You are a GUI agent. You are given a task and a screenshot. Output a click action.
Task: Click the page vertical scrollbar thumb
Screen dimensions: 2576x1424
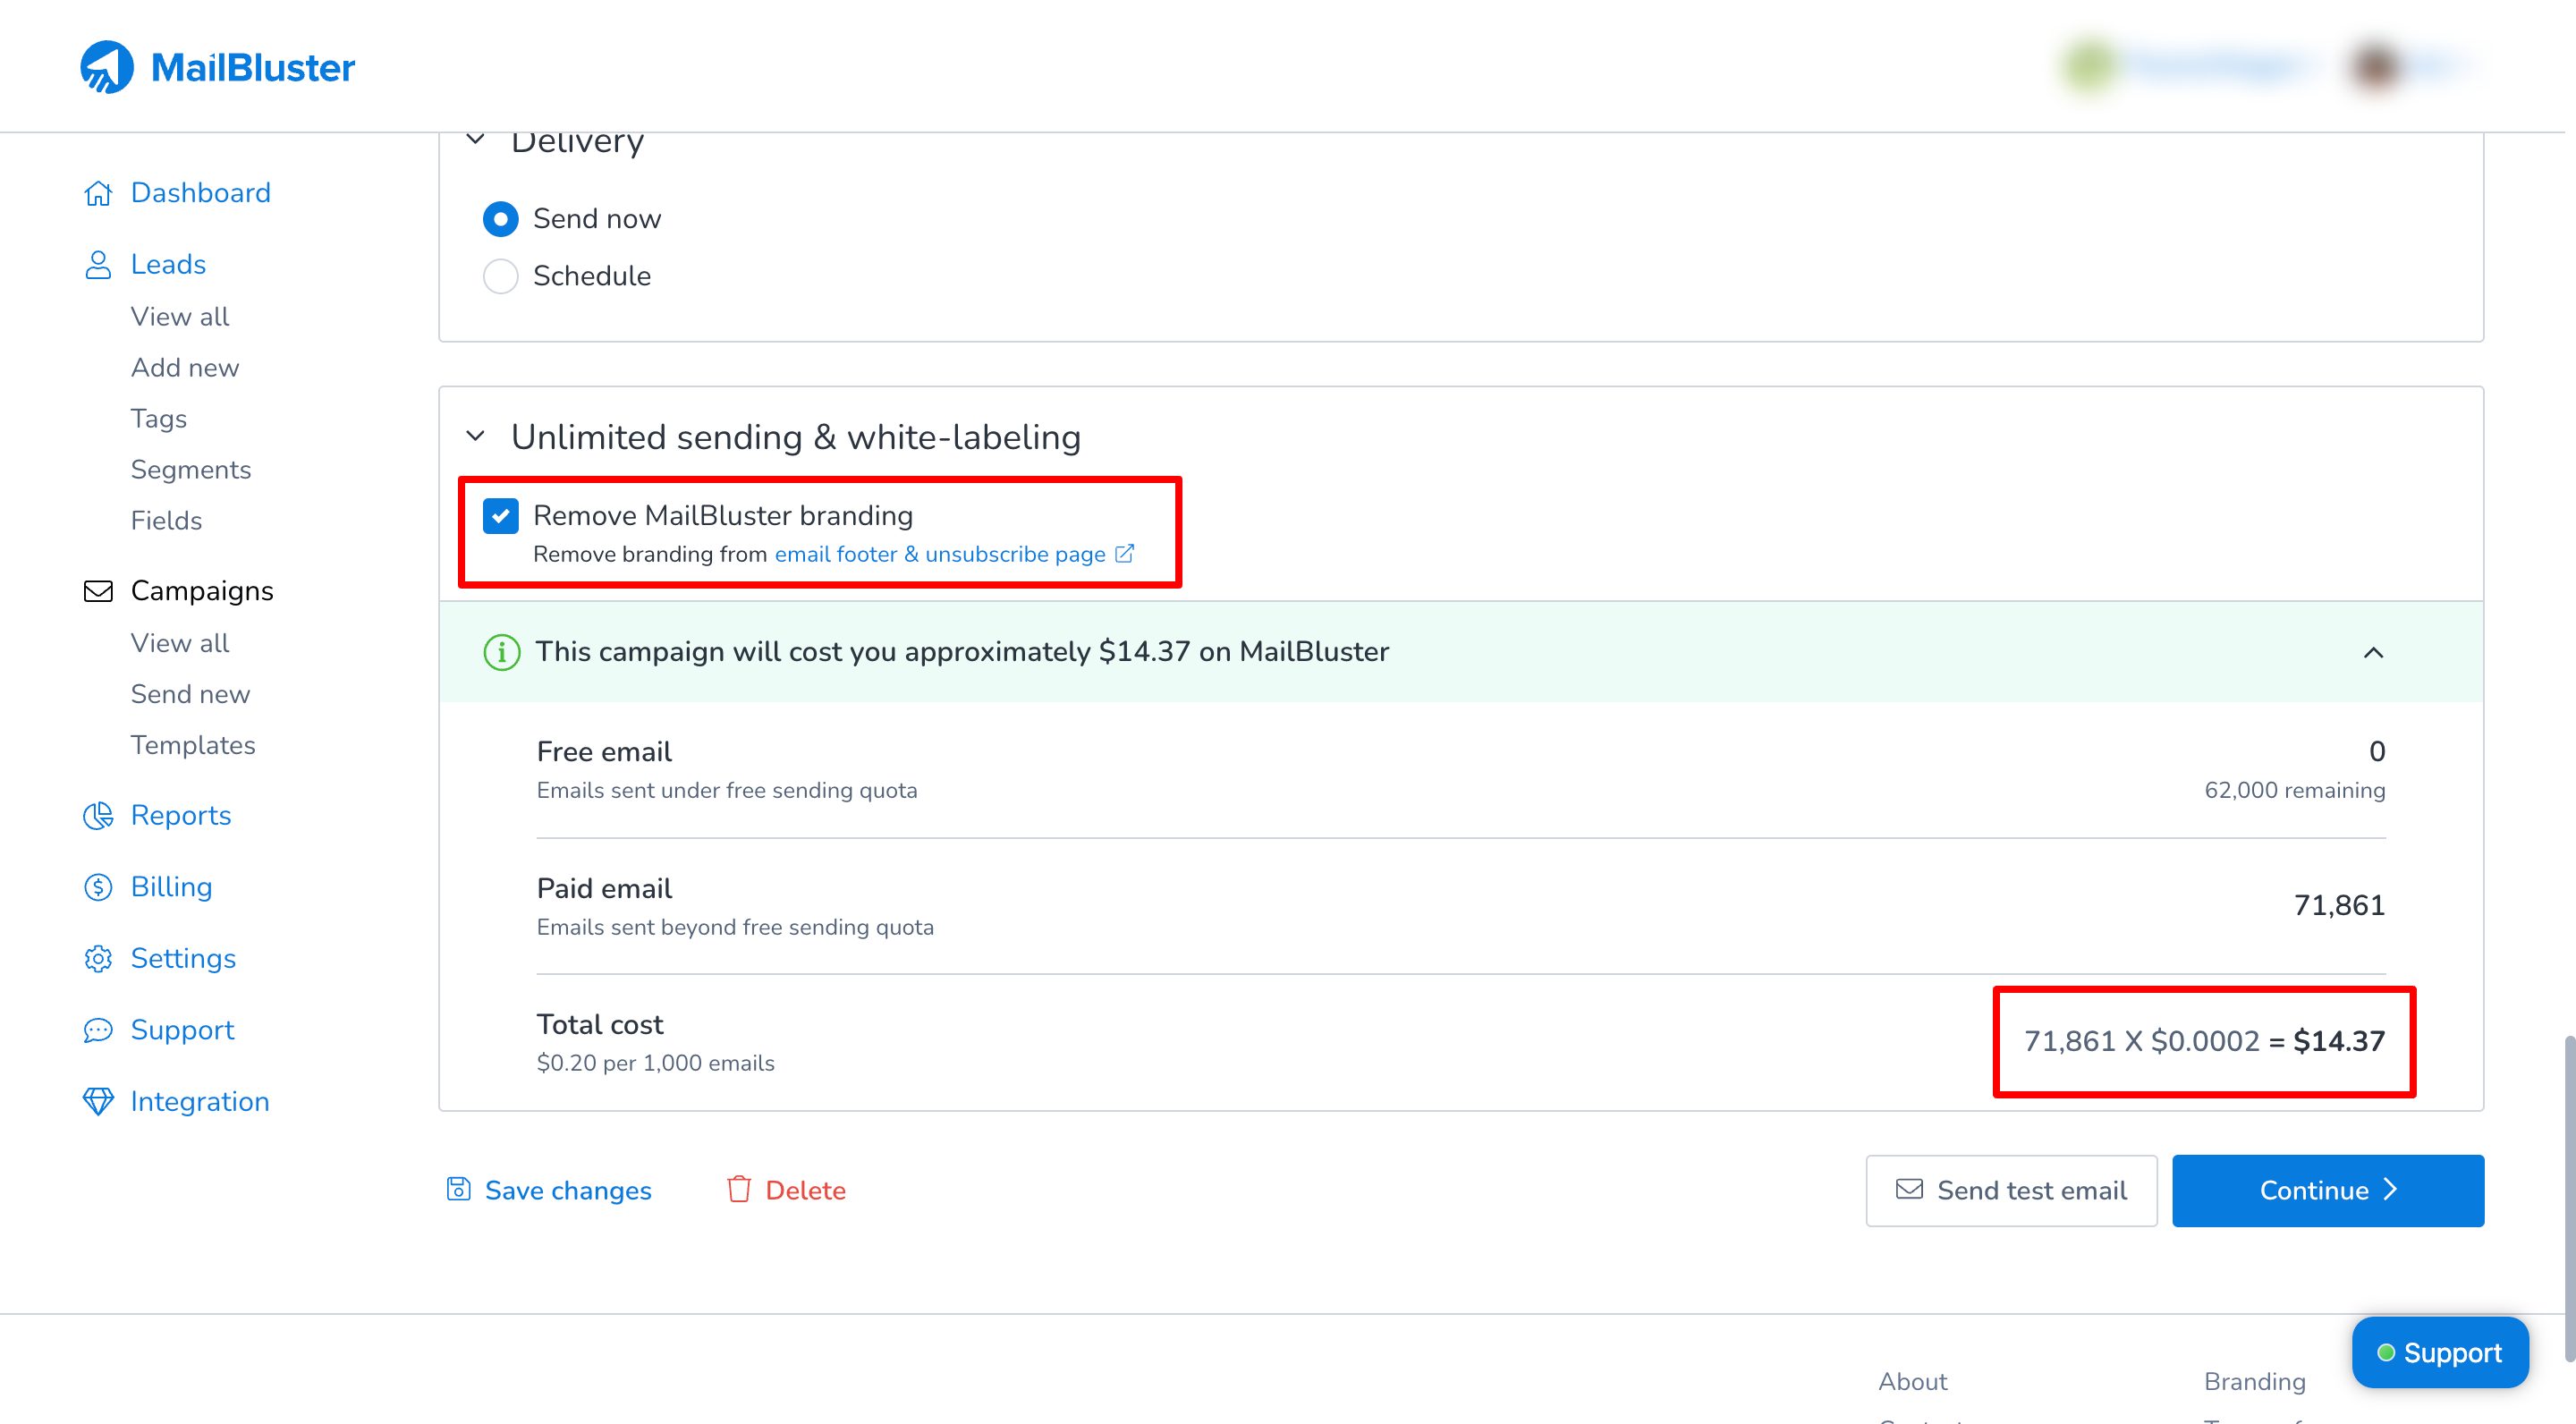coord(2568,1198)
